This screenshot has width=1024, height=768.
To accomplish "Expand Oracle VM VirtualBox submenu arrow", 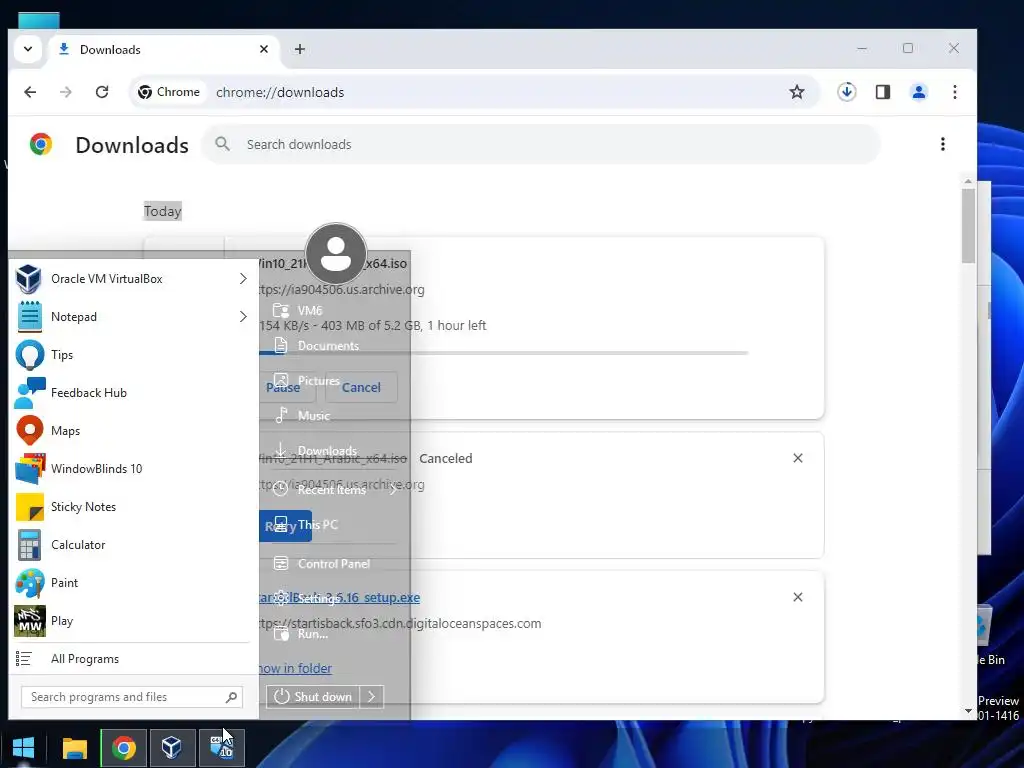I will pos(243,279).
